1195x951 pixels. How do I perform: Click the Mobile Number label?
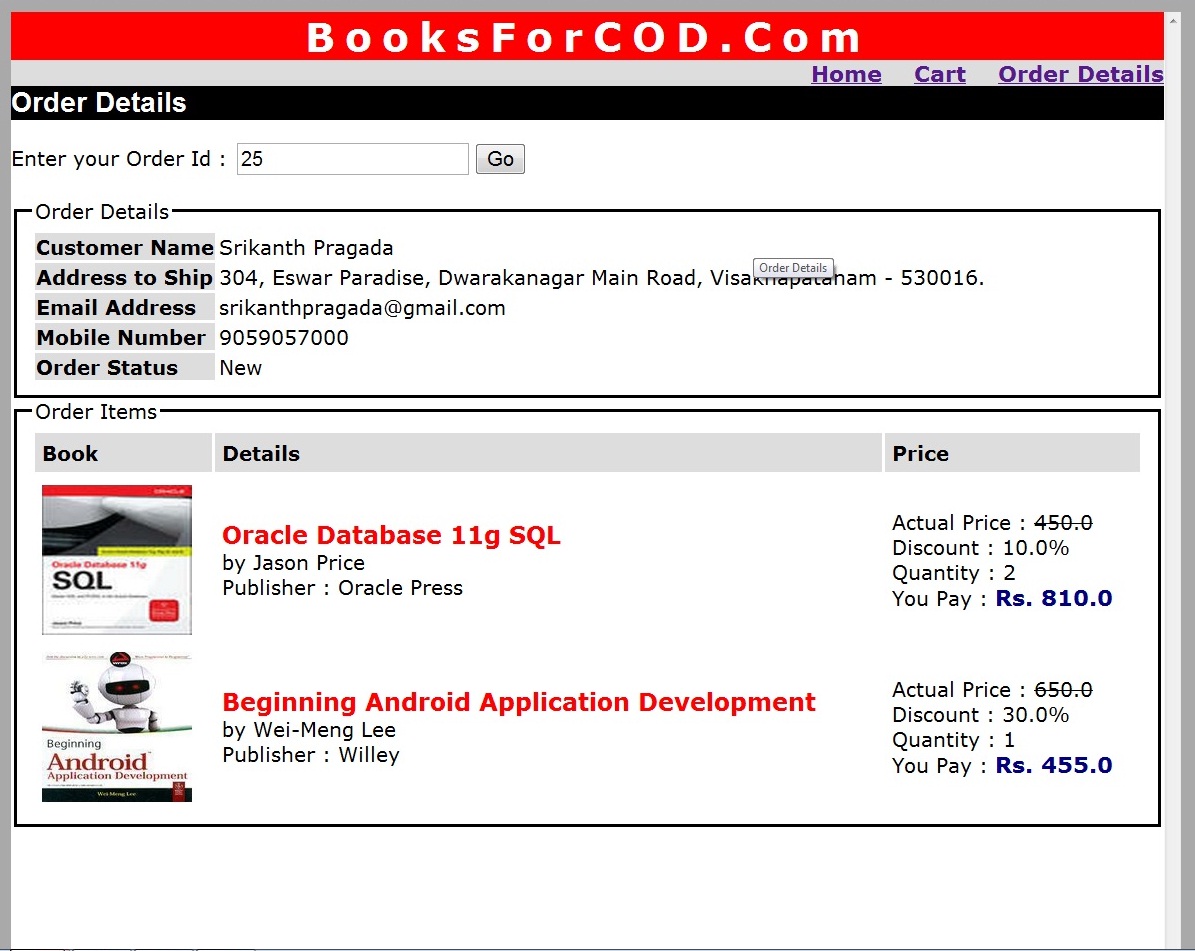tap(125, 338)
